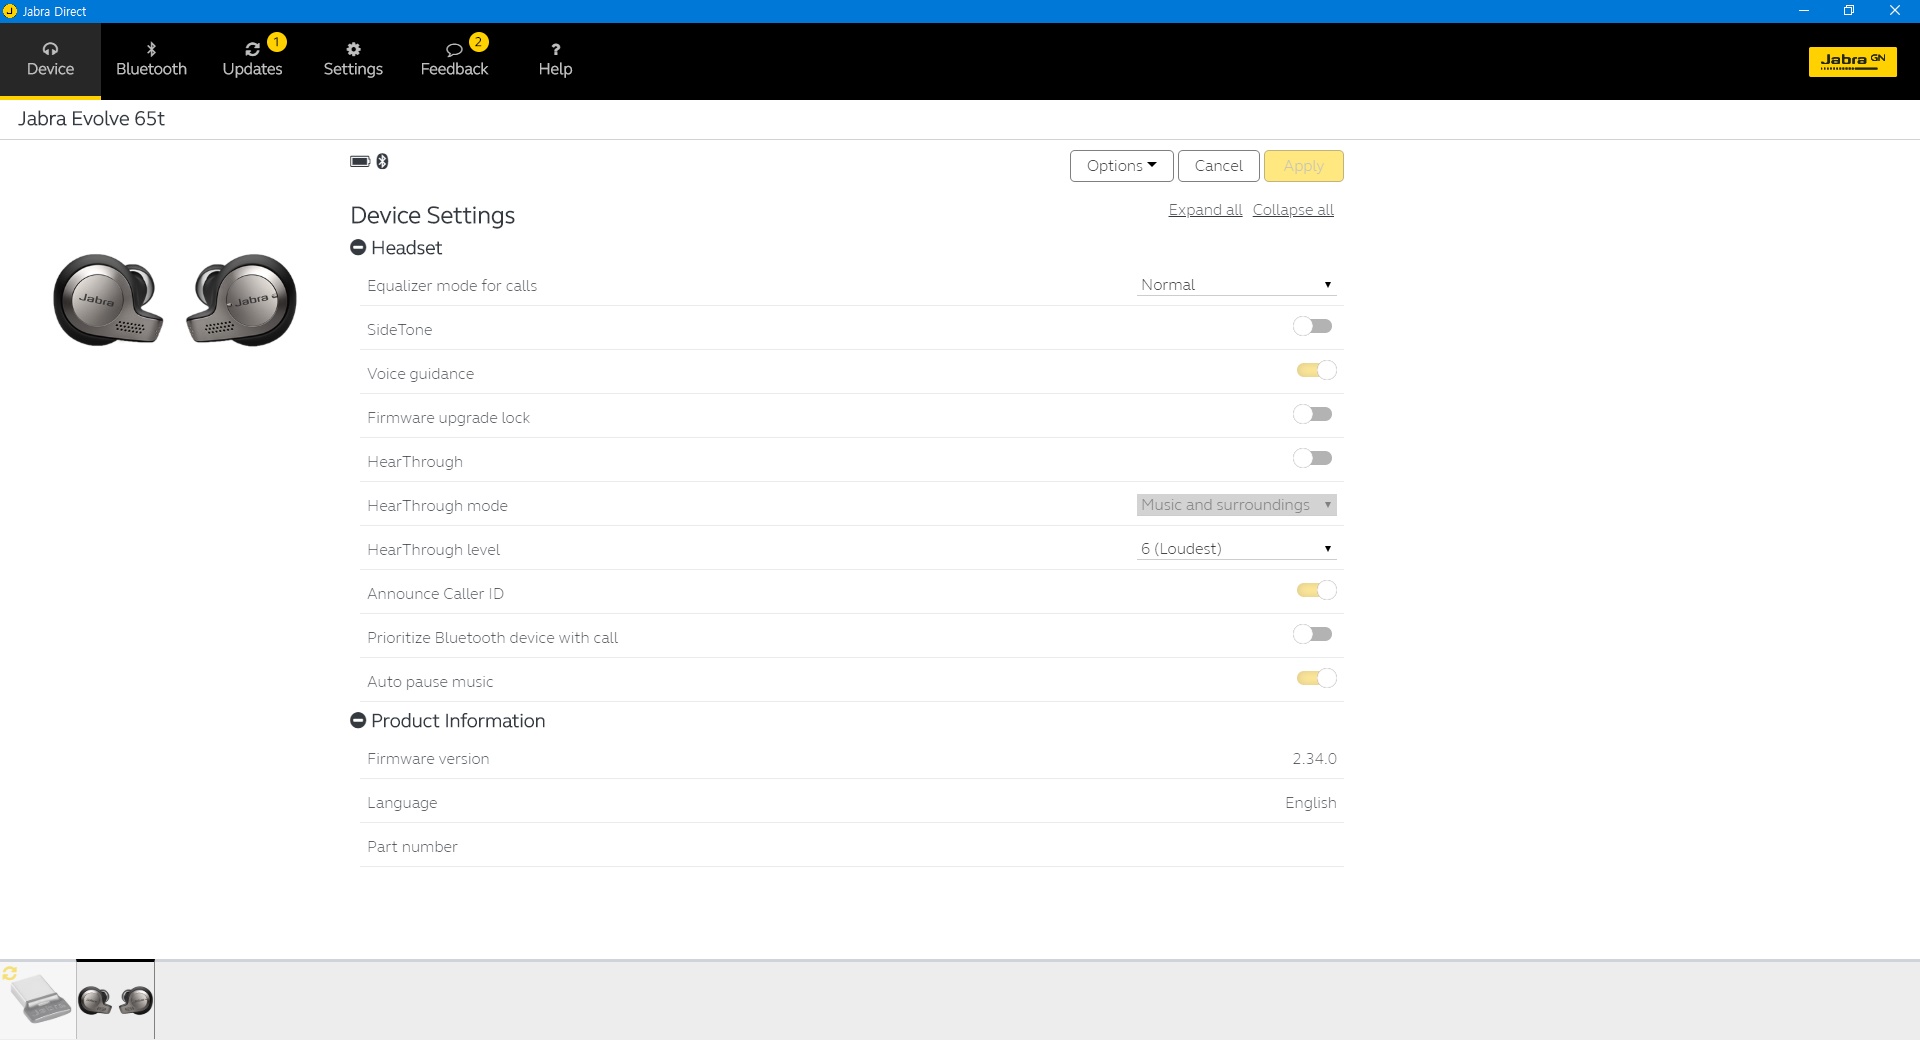The image size is (1920, 1040).
Task: Click the Jabra Evolve 65t title
Action: pos(91,119)
